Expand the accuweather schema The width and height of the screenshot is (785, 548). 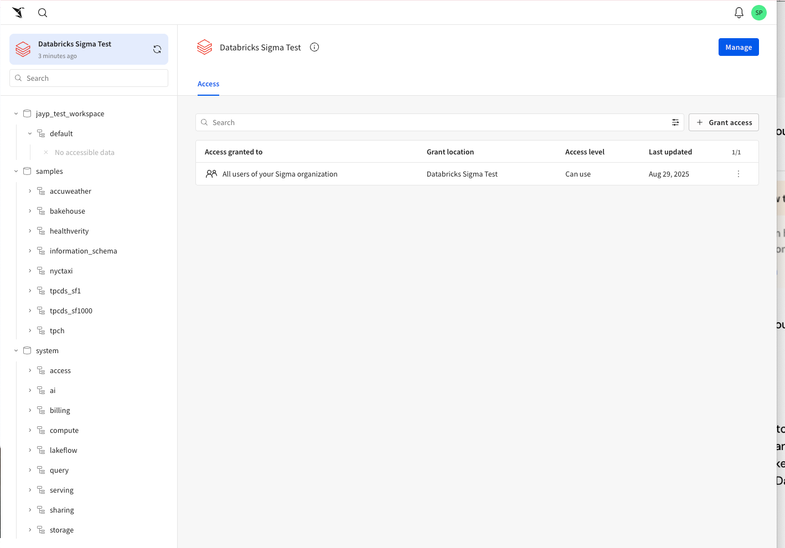(30, 191)
